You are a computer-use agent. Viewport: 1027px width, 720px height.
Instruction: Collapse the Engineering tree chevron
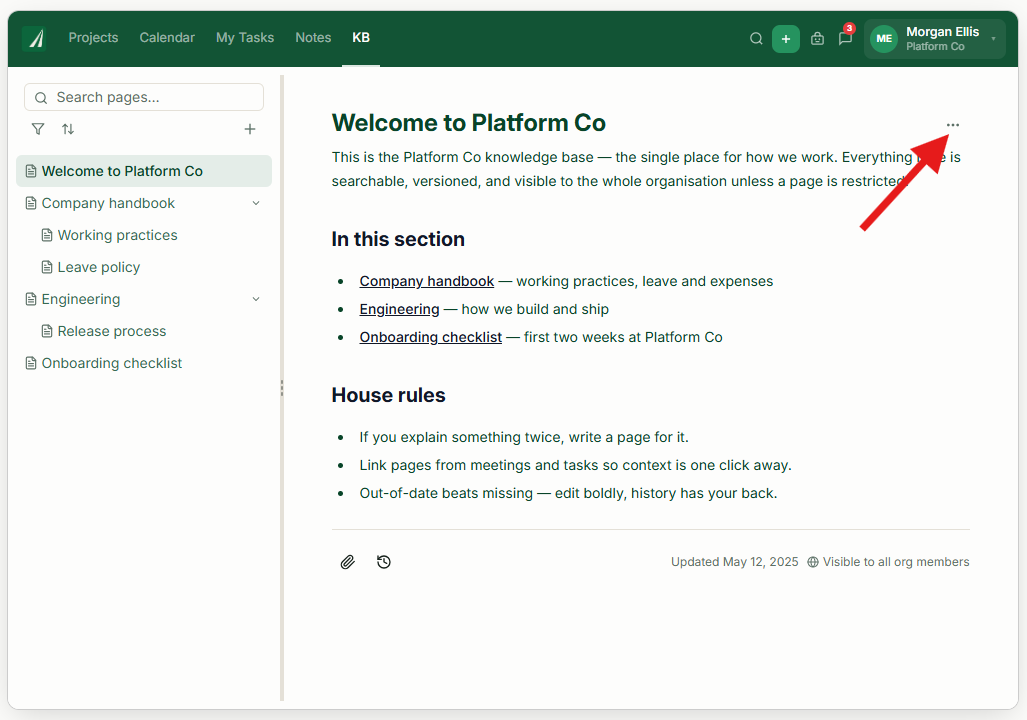(256, 299)
